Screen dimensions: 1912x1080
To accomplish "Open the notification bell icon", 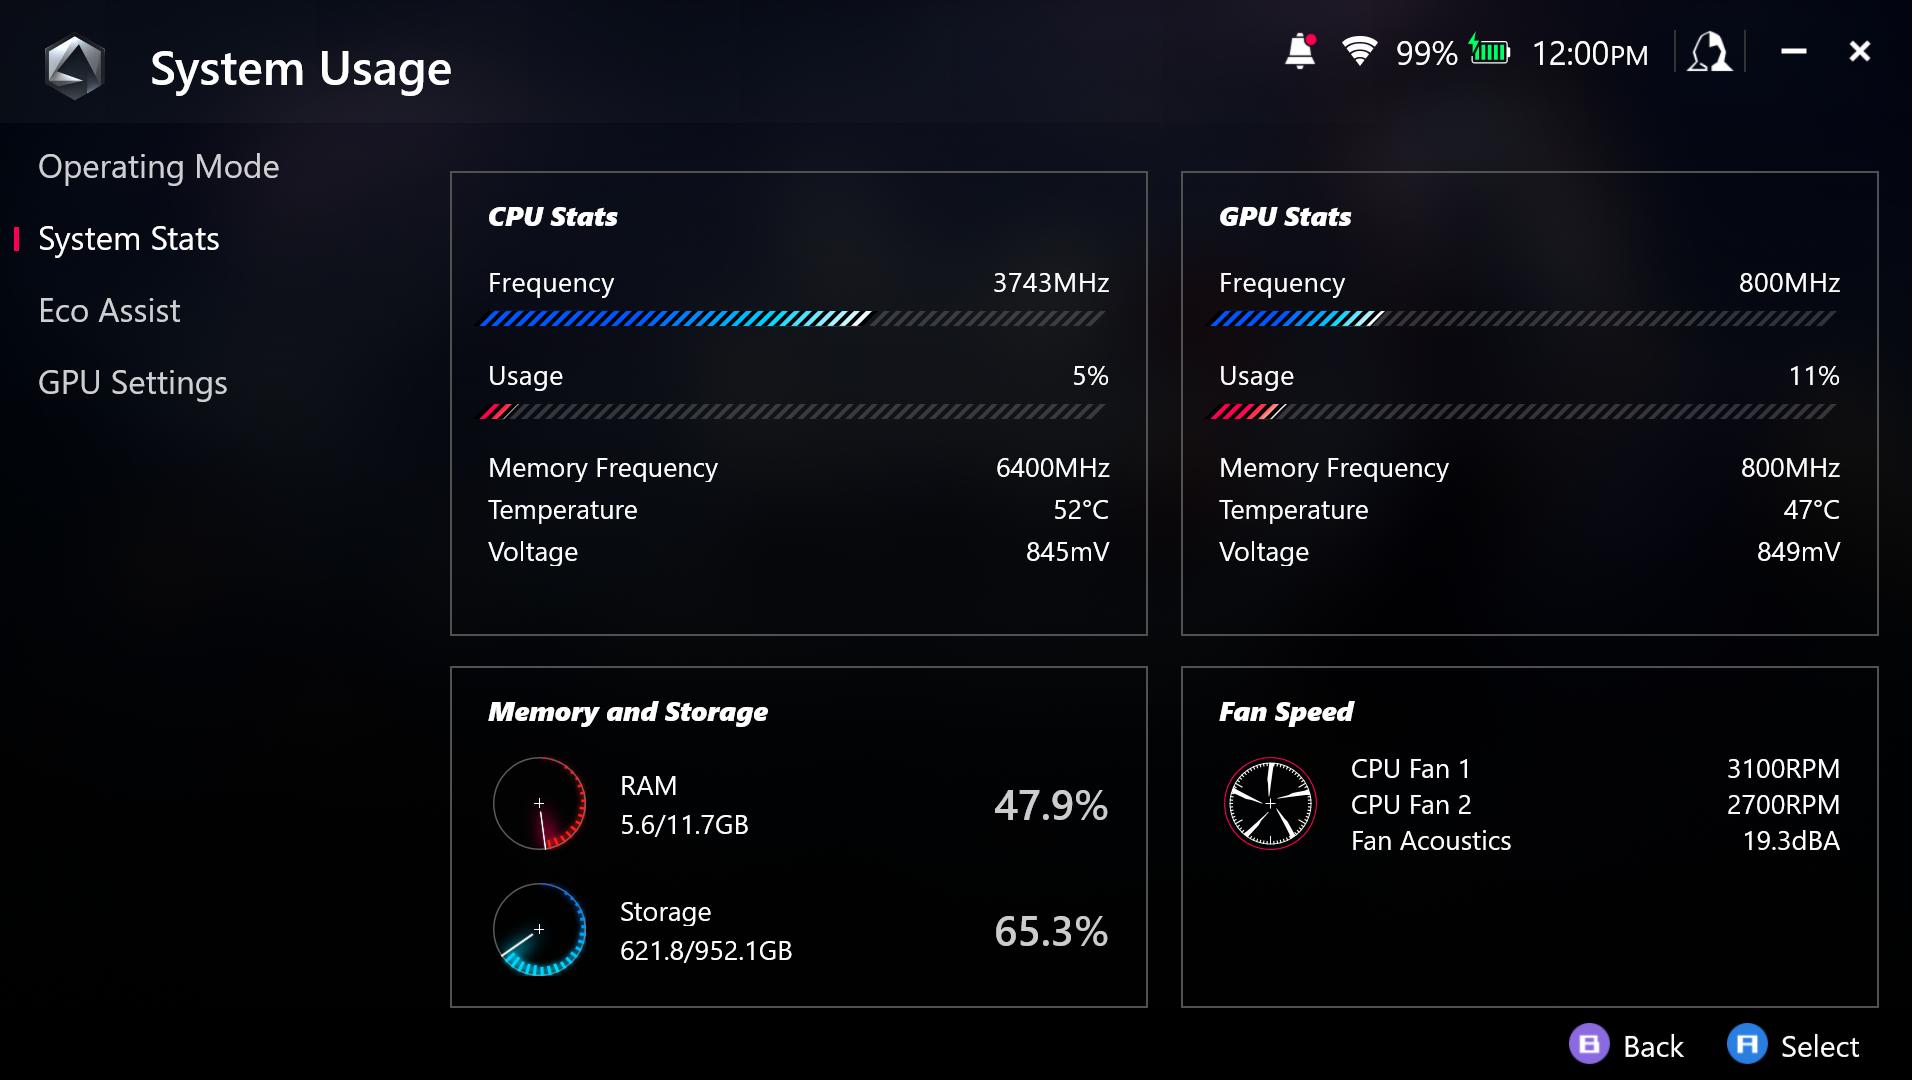I will click(x=1300, y=51).
